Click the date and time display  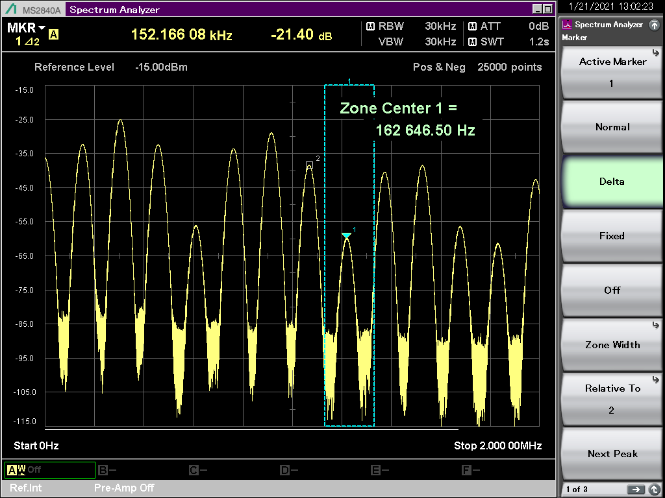pos(611,6)
